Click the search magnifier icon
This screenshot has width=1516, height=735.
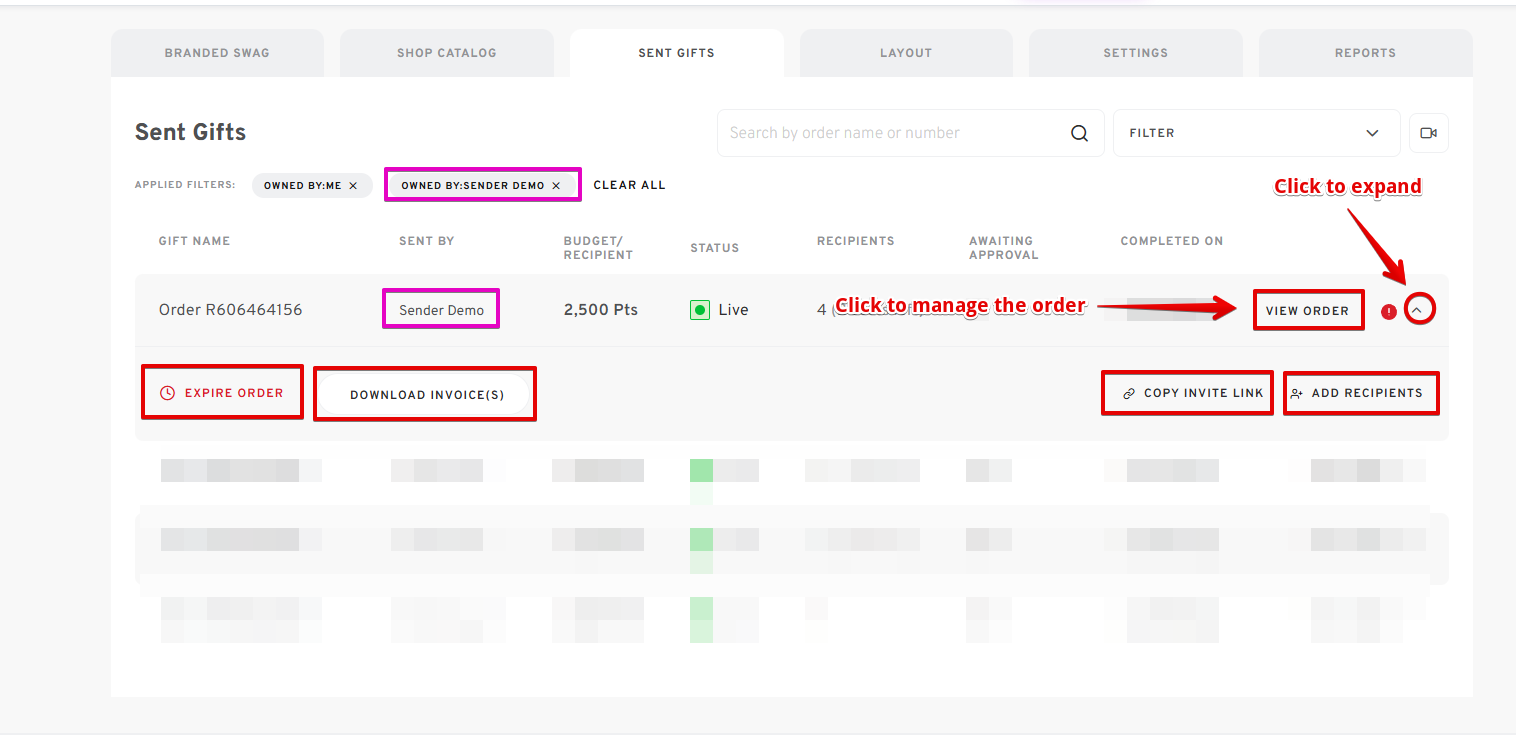pos(1079,133)
